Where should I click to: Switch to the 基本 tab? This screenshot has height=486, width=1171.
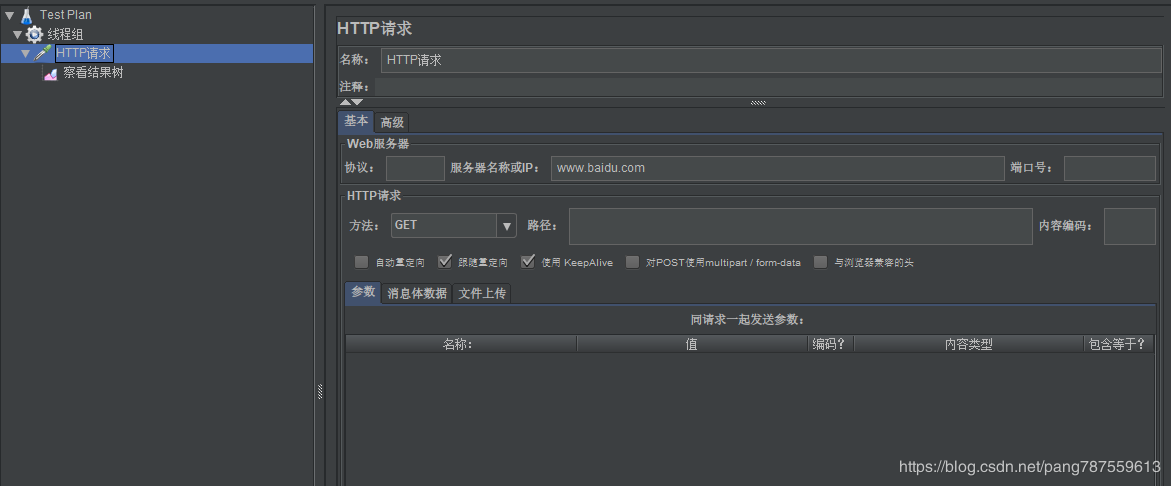[356, 122]
